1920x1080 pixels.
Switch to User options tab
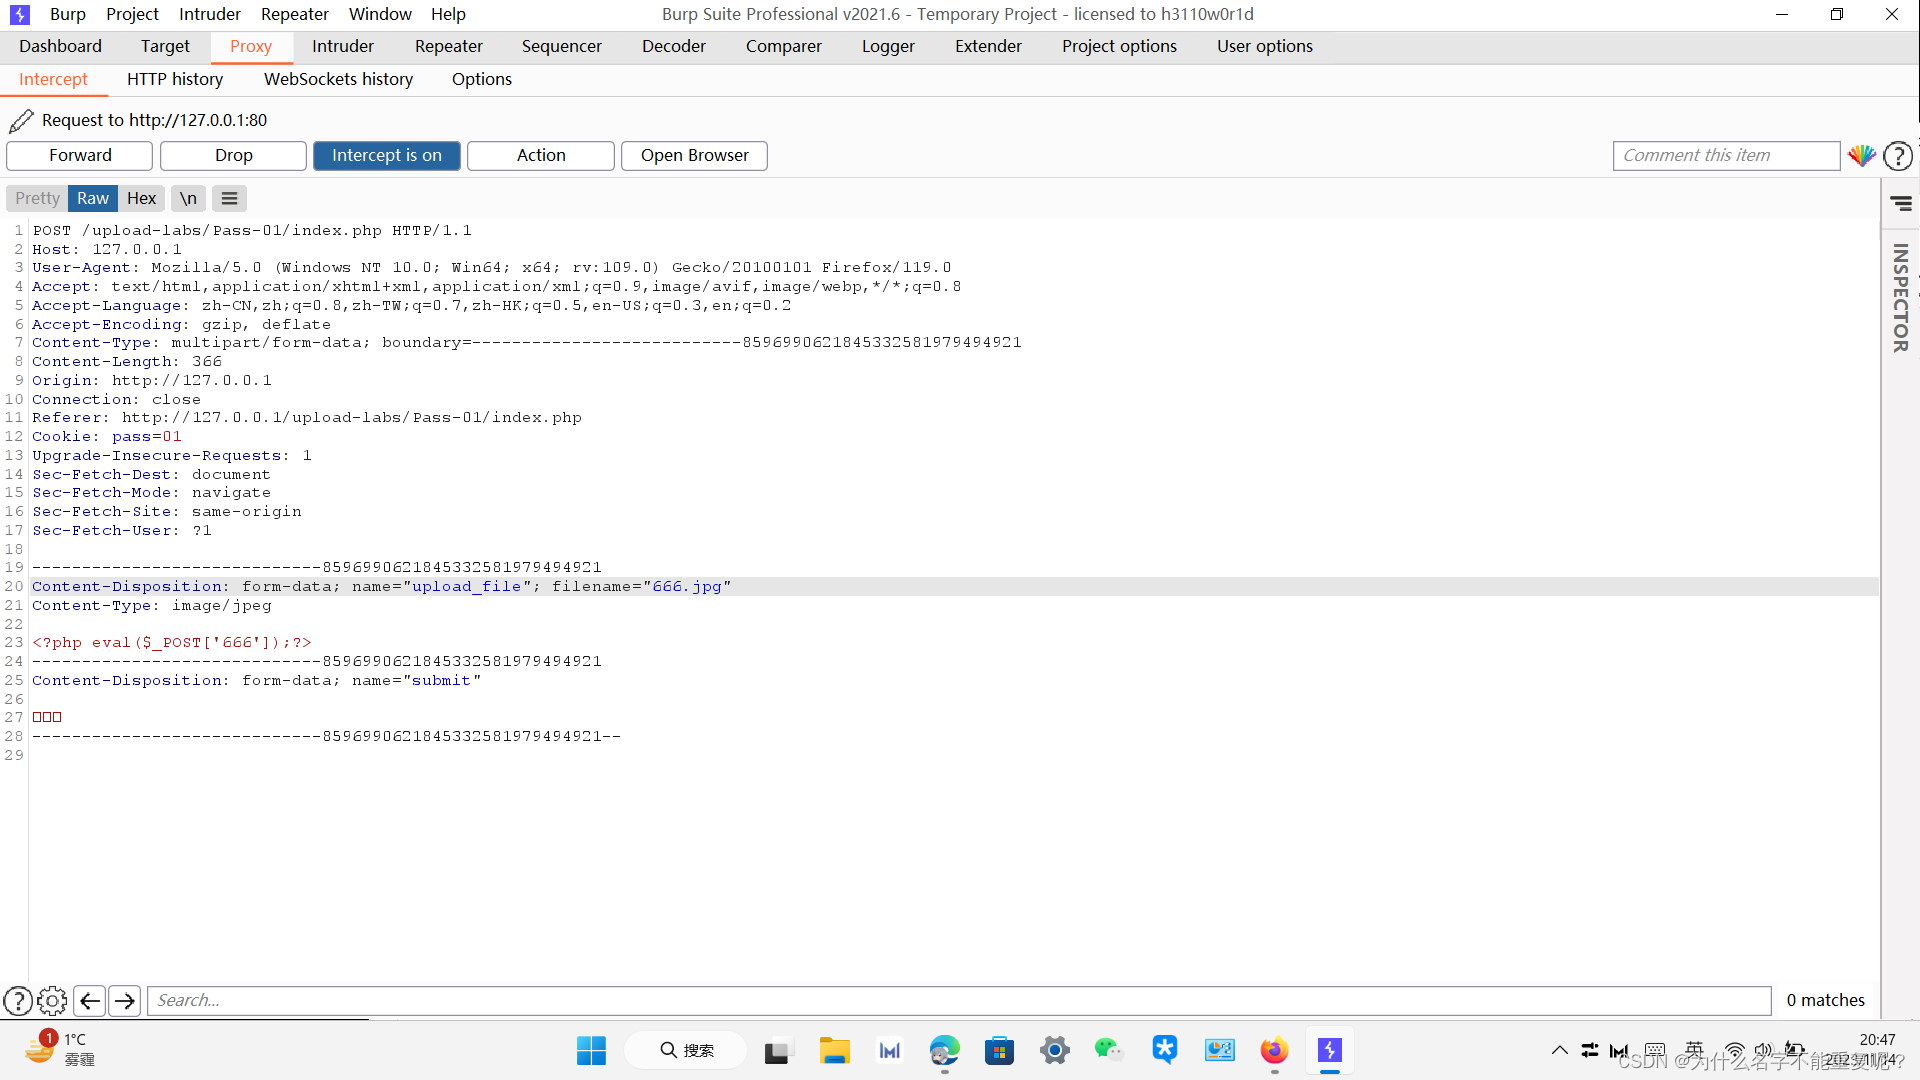[x=1265, y=46]
